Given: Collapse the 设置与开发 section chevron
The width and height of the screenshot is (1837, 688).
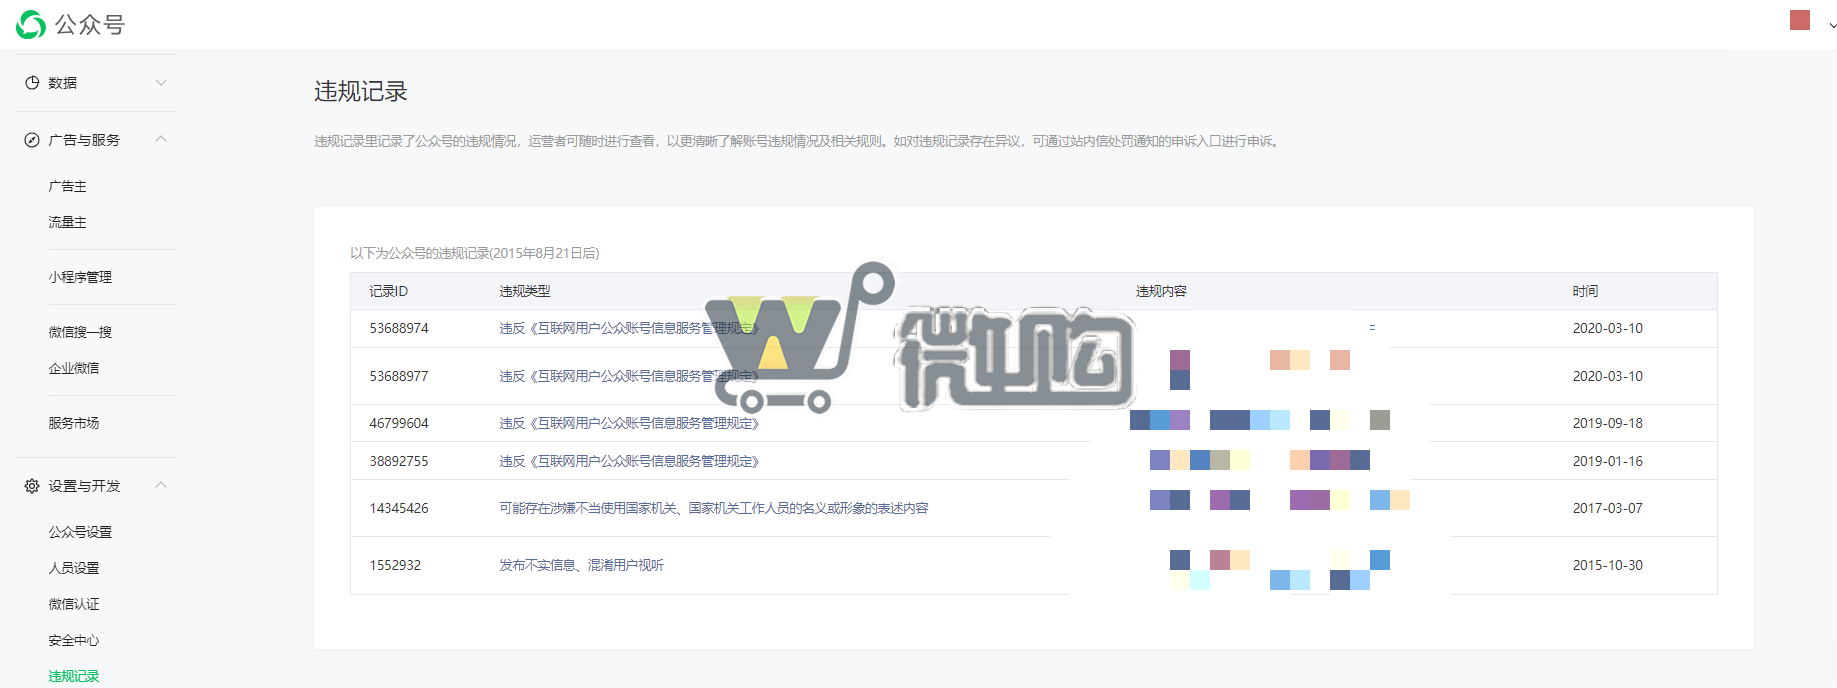Looking at the screenshot, I should point(161,486).
